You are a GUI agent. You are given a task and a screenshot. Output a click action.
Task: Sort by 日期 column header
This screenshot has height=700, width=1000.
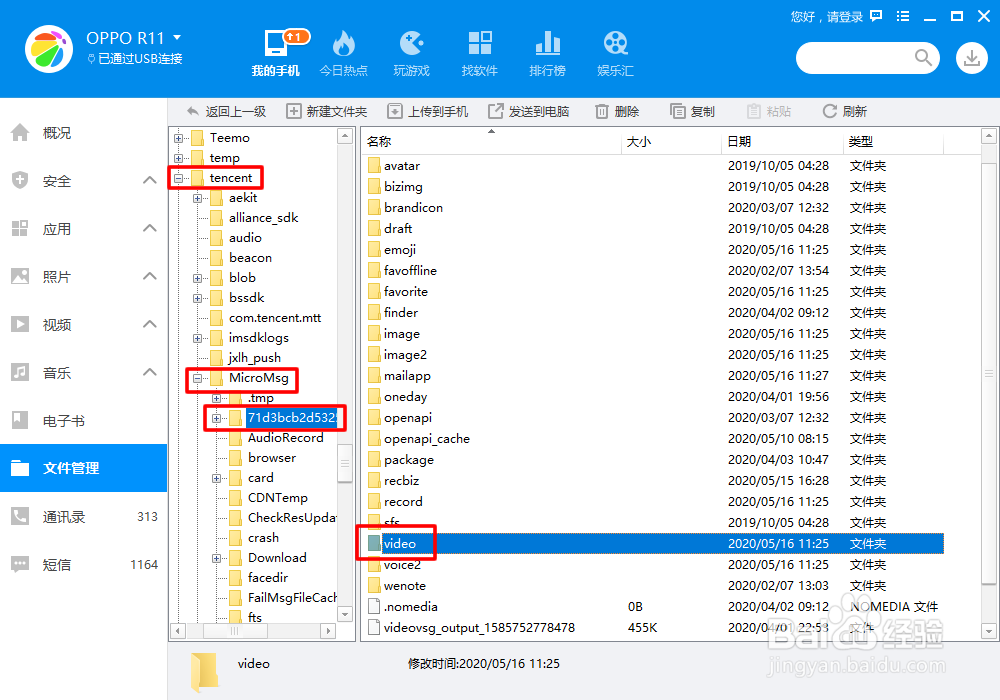click(x=783, y=142)
